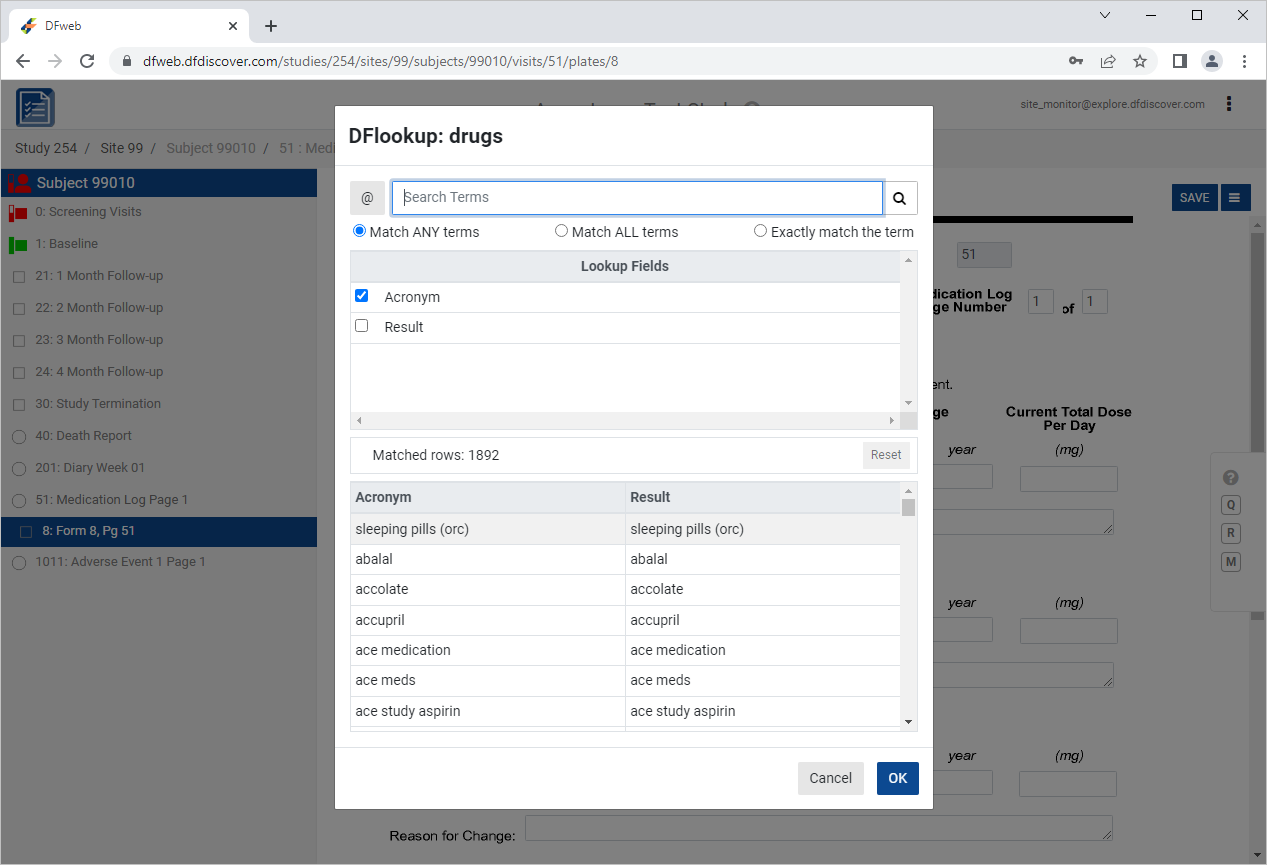
Task: Click the @ button beside Search Terms
Action: point(367,198)
